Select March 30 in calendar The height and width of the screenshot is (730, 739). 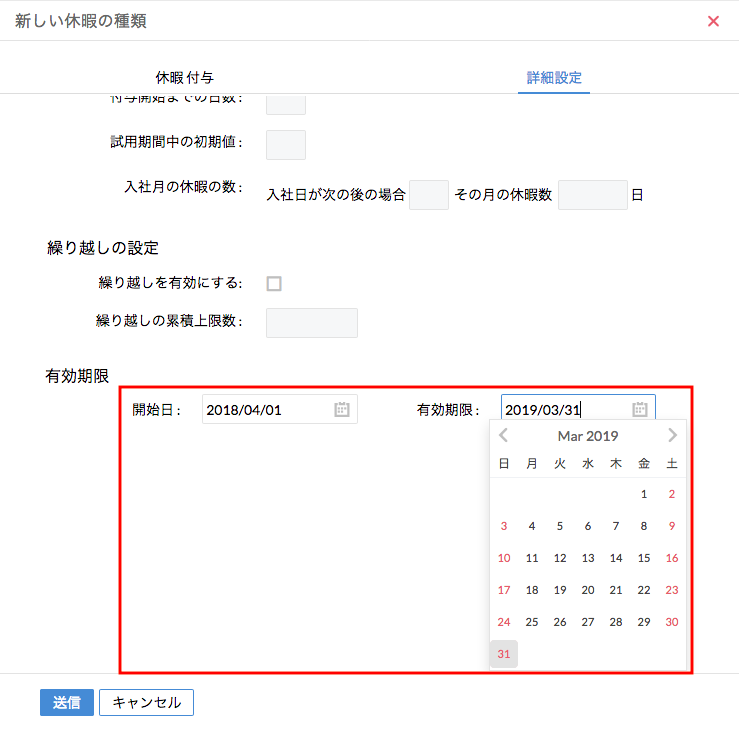coord(672,622)
